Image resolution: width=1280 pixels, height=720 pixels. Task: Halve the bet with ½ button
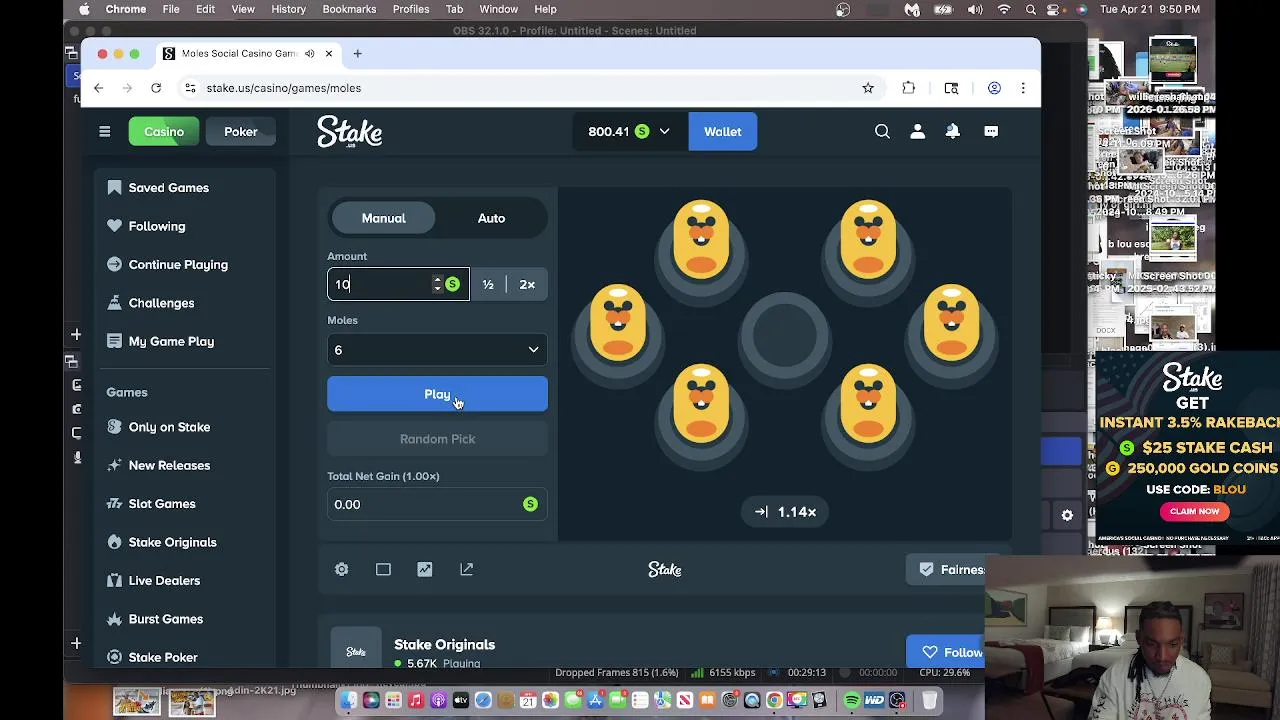pyautogui.click(x=488, y=284)
